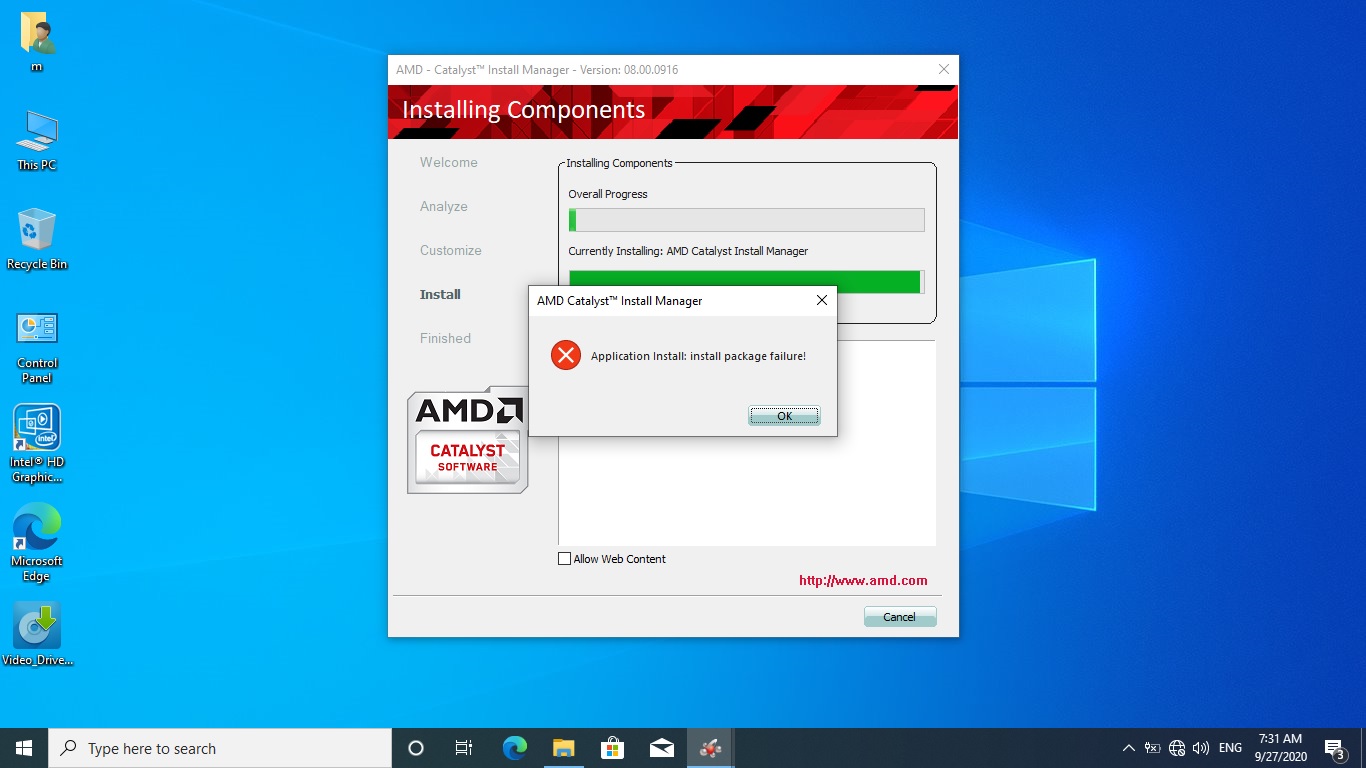The height and width of the screenshot is (768, 1366).
Task: Select the Analyze step in the sidebar
Action: pos(444,206)
